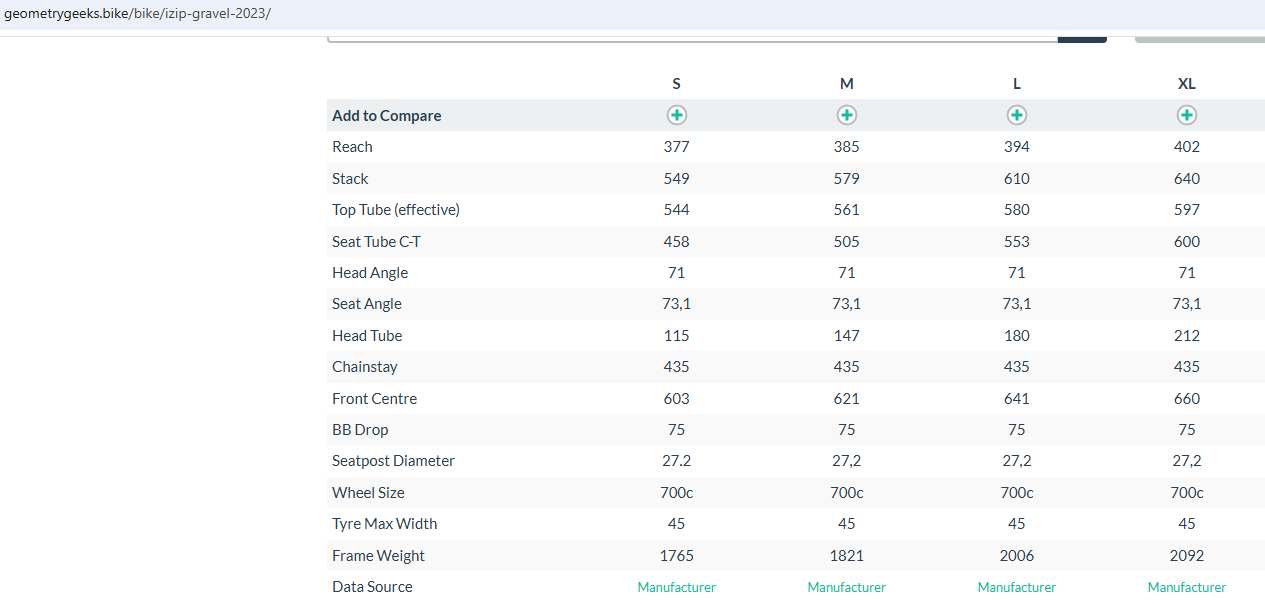This screenshot has width=1265, height=616.
Task: Click the Tyre Max Width row label
Action: coord(384,524)
